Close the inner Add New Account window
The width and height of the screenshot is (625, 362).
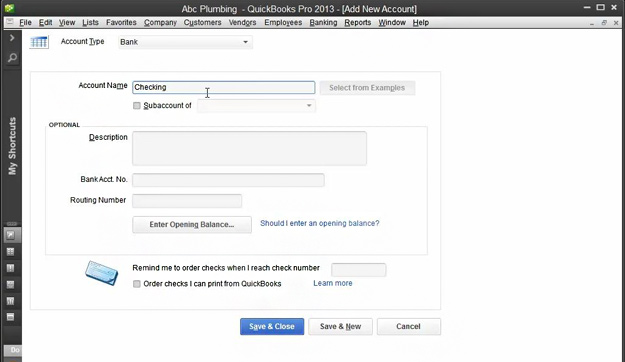point(616,23)
